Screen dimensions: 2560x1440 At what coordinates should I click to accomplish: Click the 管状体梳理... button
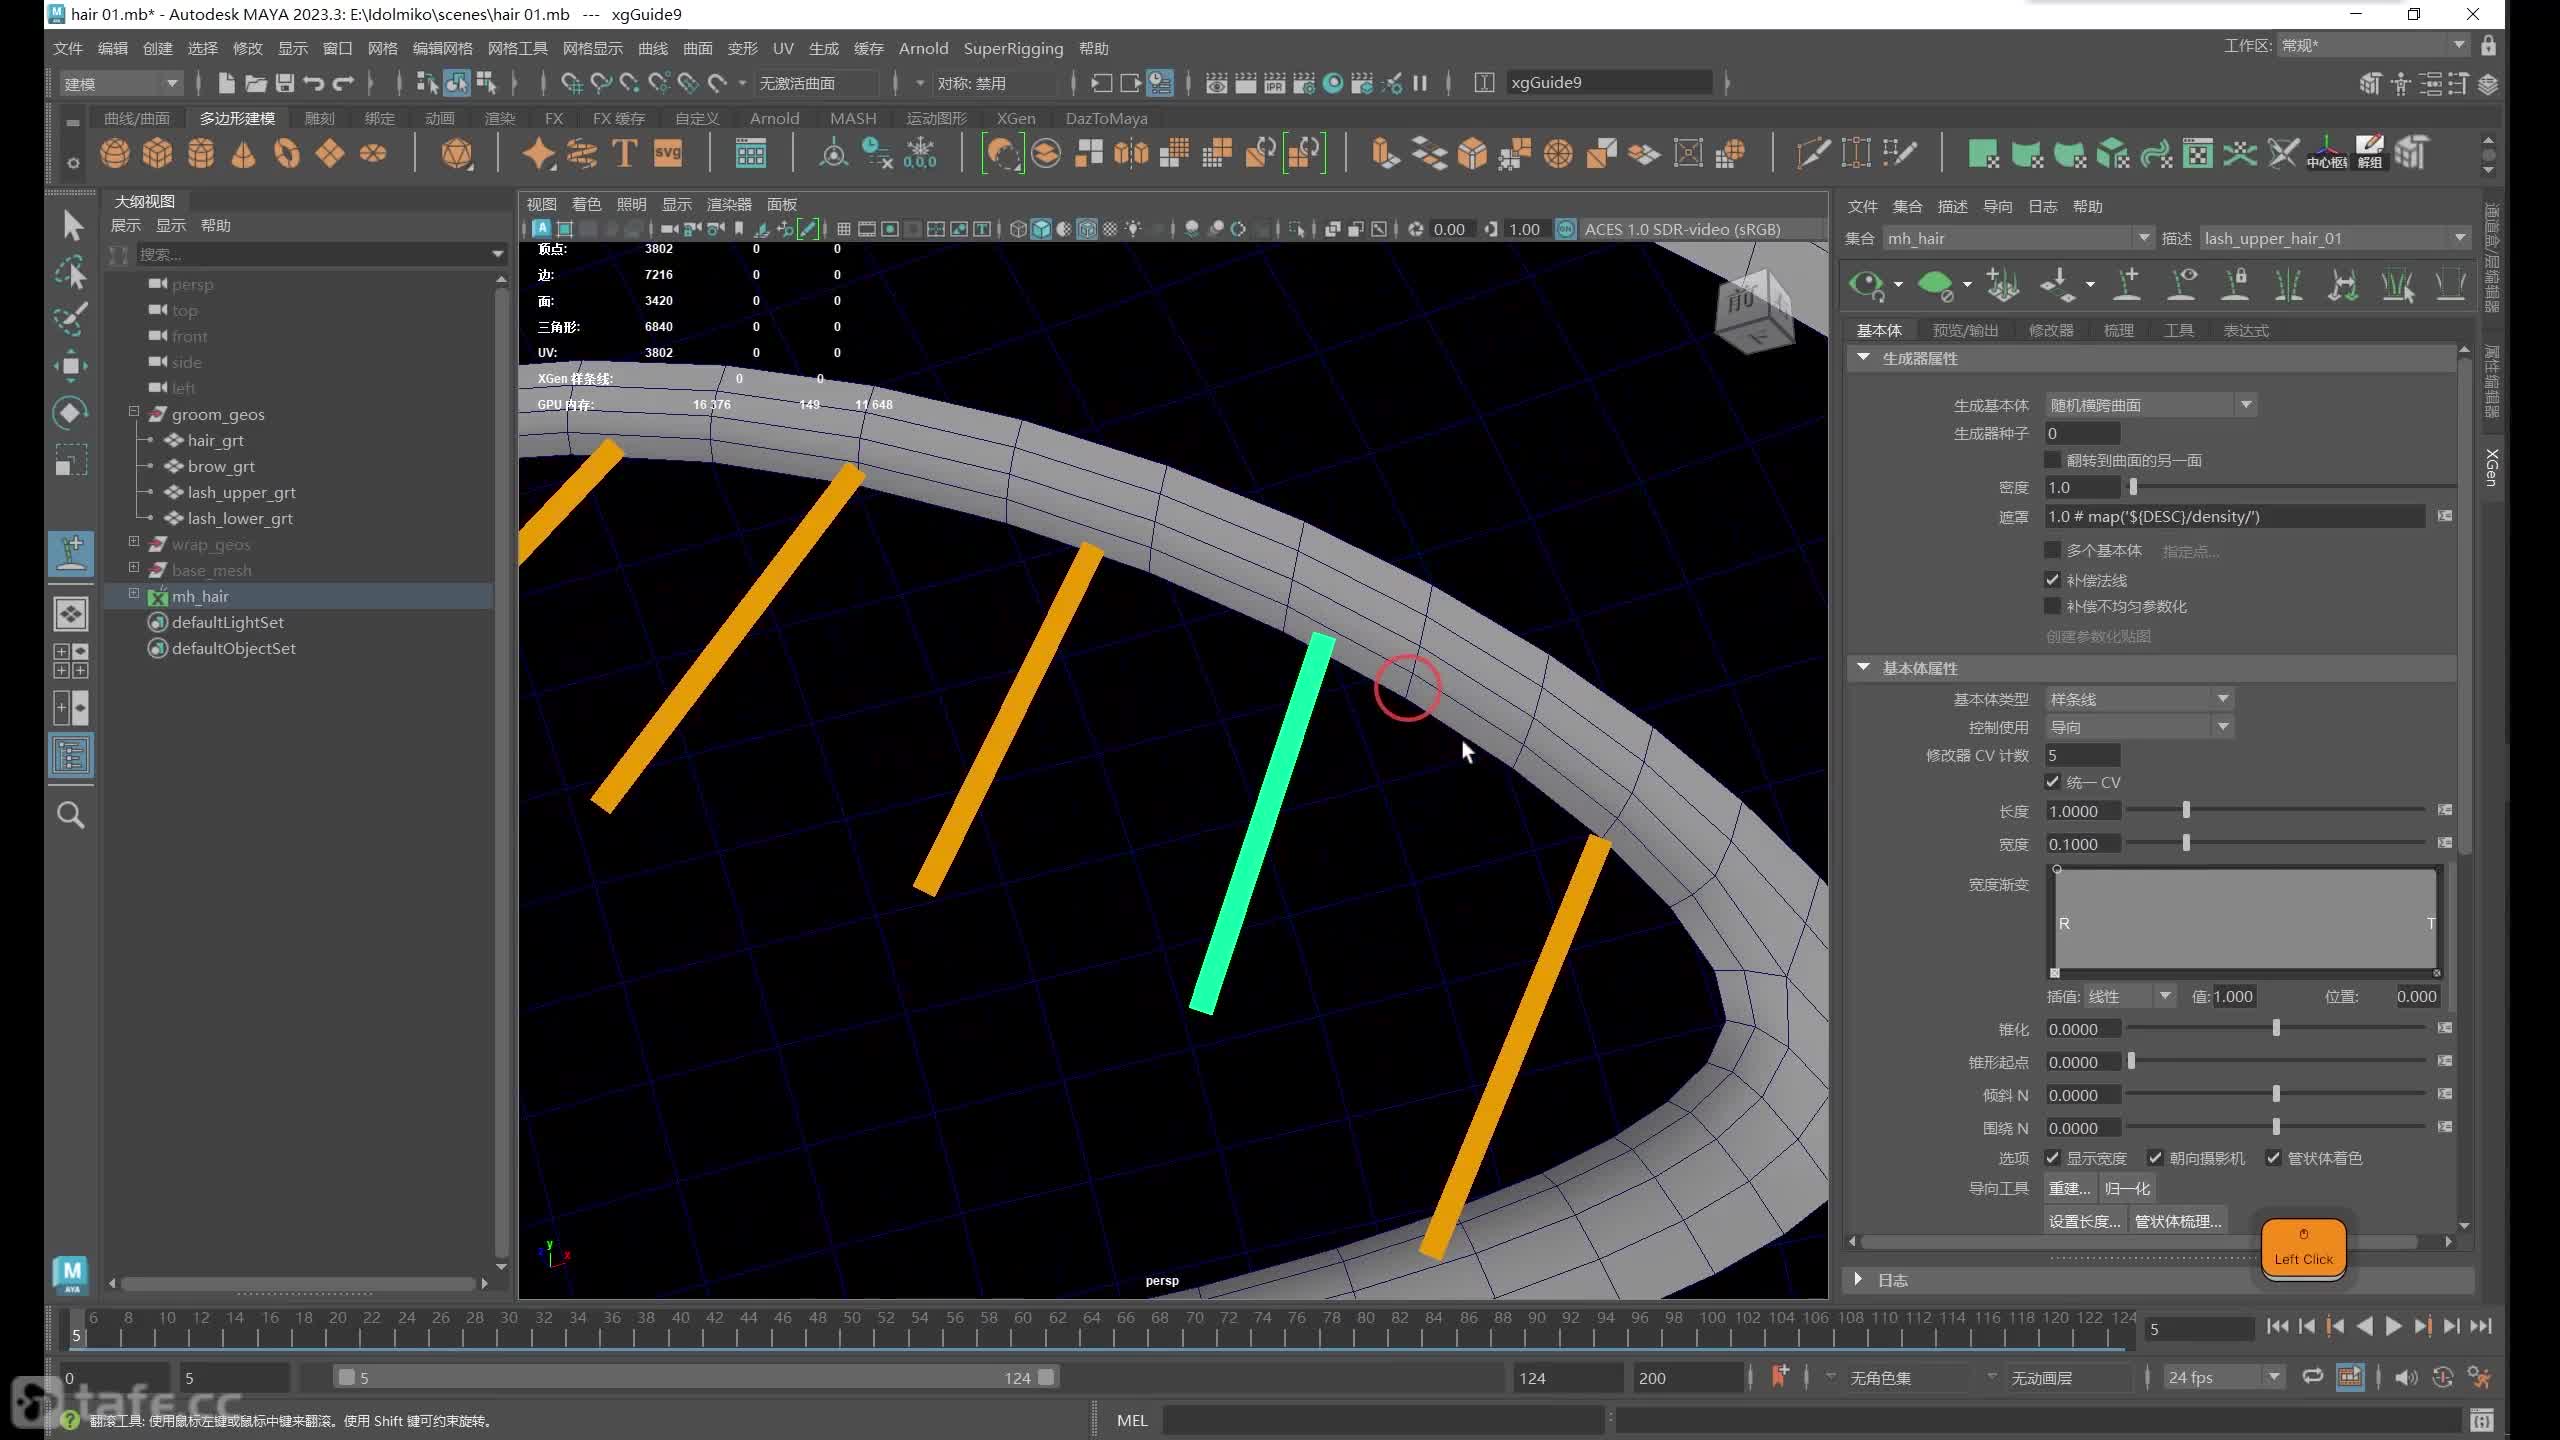tap(2178, 1221)
